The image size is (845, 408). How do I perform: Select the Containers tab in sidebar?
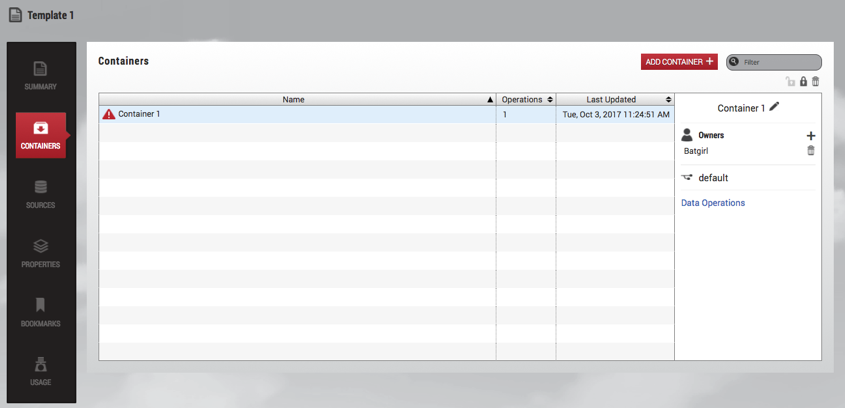(40, 135)
